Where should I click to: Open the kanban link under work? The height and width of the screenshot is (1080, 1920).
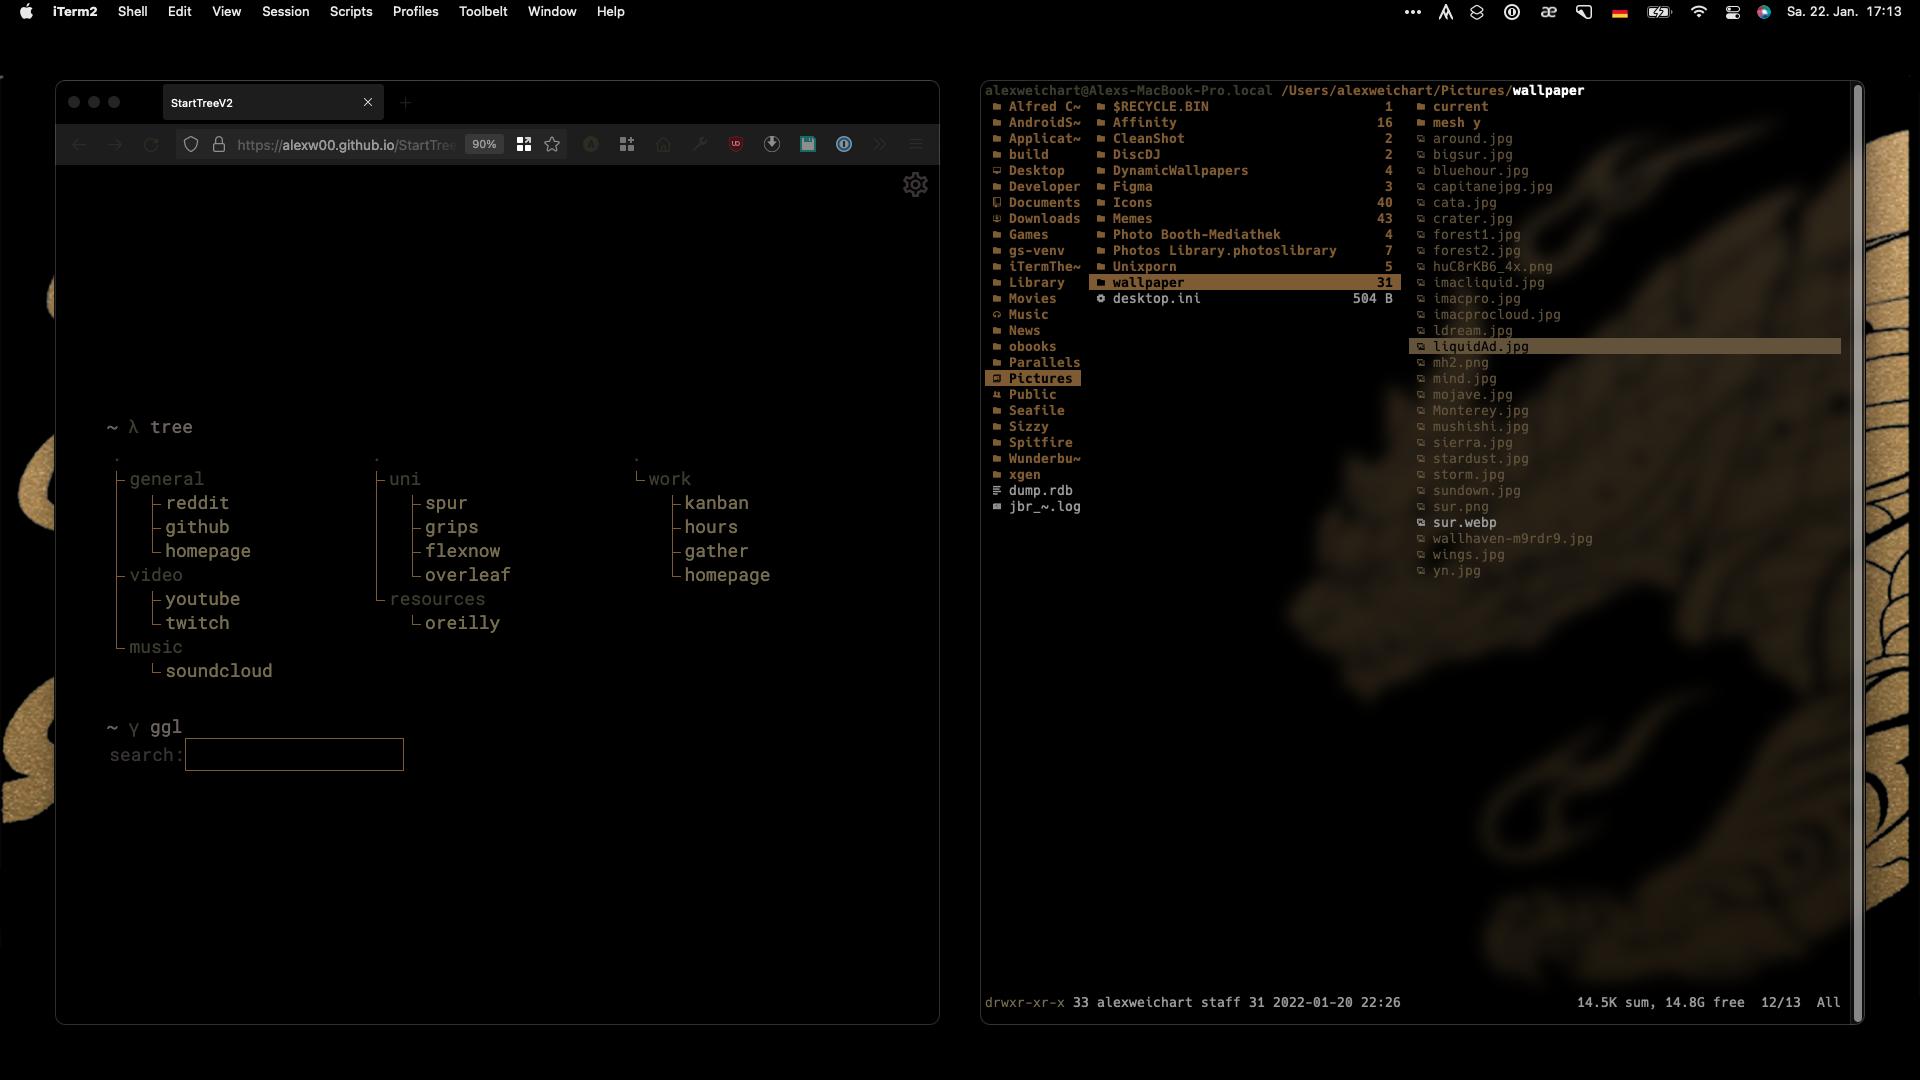coord(716,503)
